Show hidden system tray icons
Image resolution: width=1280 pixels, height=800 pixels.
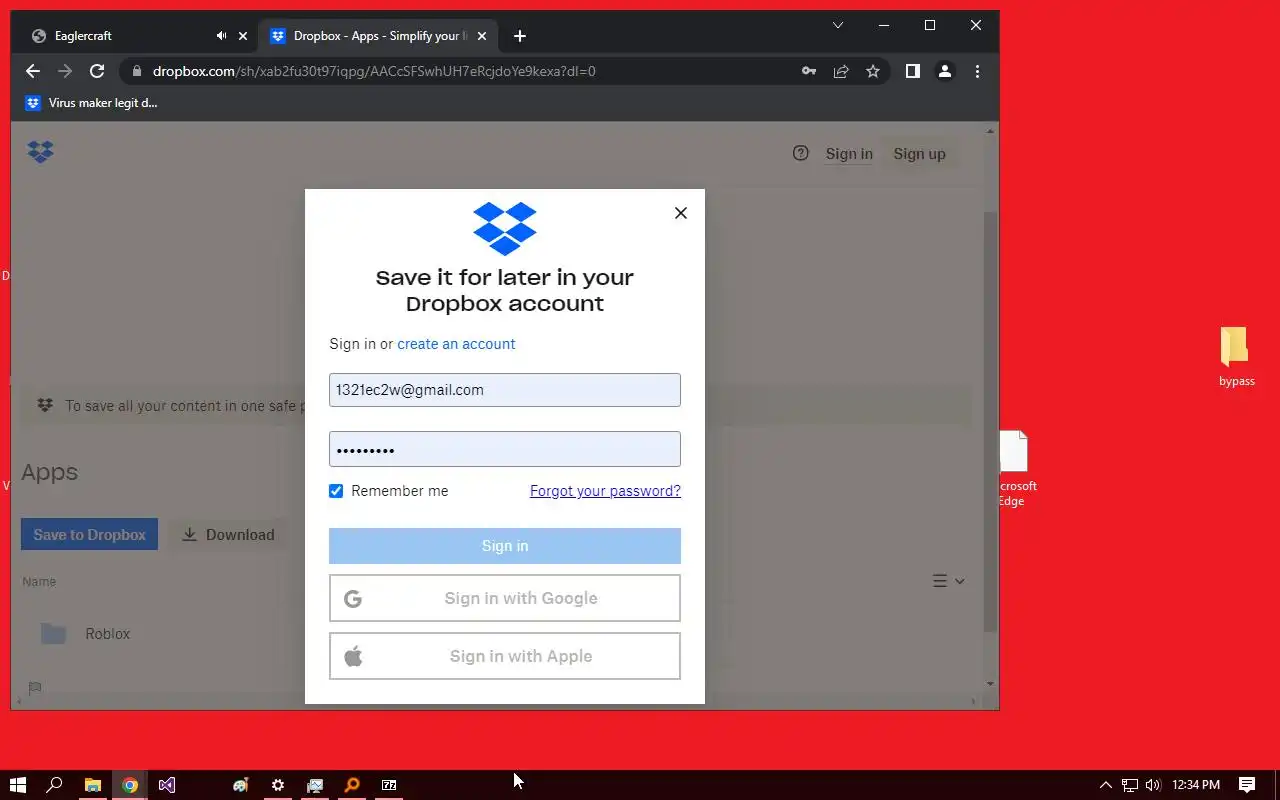tap(1105, 785)
